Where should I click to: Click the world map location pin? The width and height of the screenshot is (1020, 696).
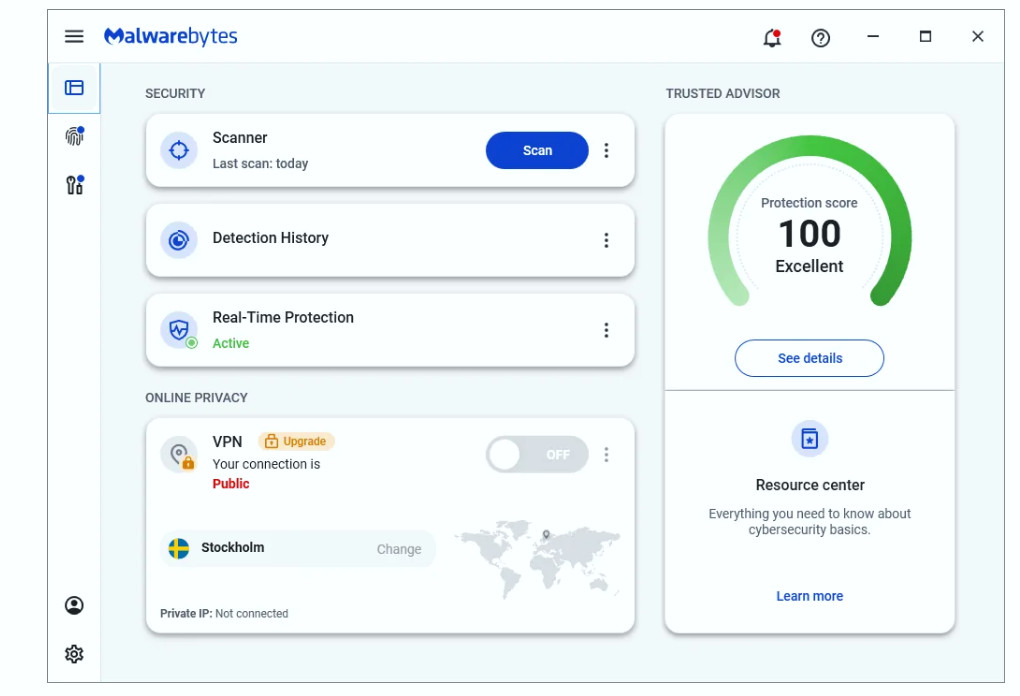546,535
